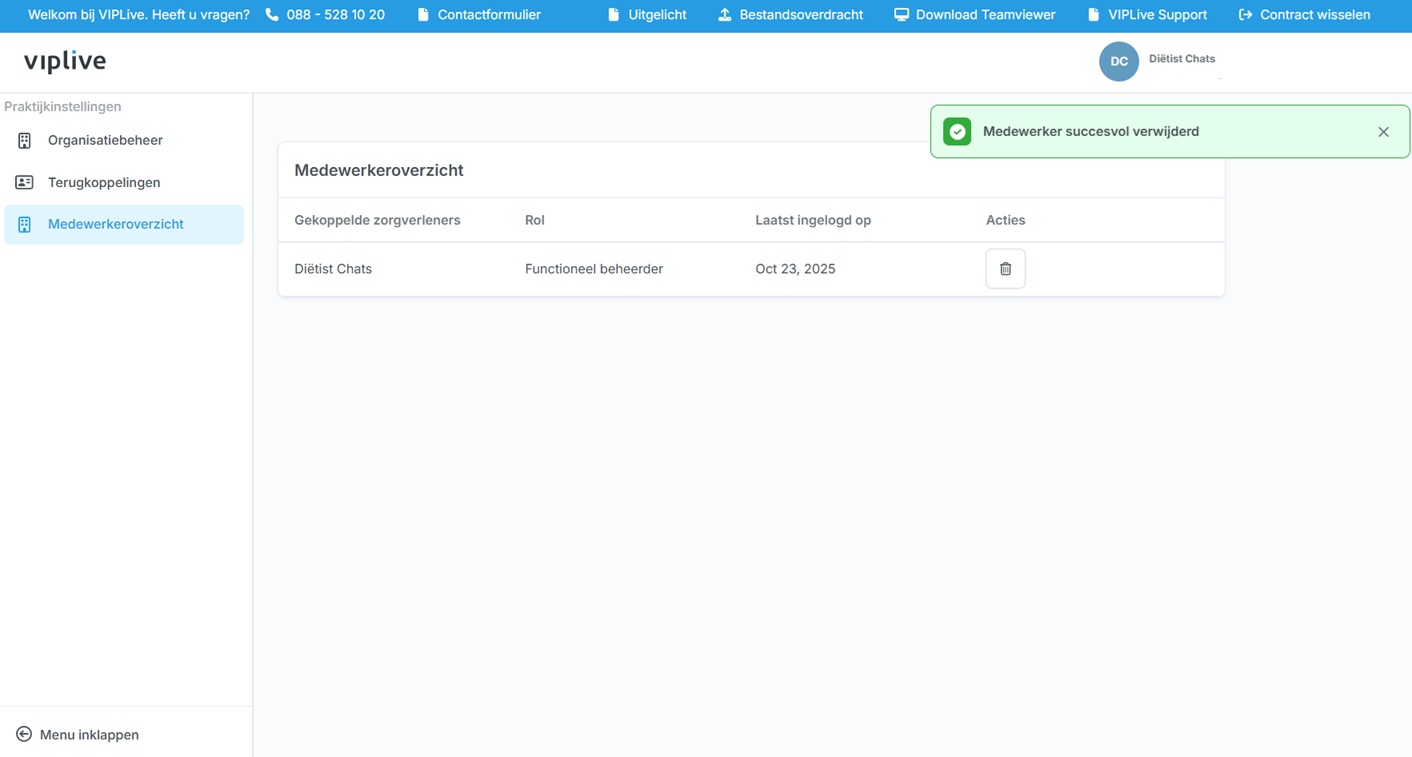Image resolution: width=1412 pixels, height=757 pixels.
Task: Click the Oct 23, 2025 date cell
Action: pos(795,269)
